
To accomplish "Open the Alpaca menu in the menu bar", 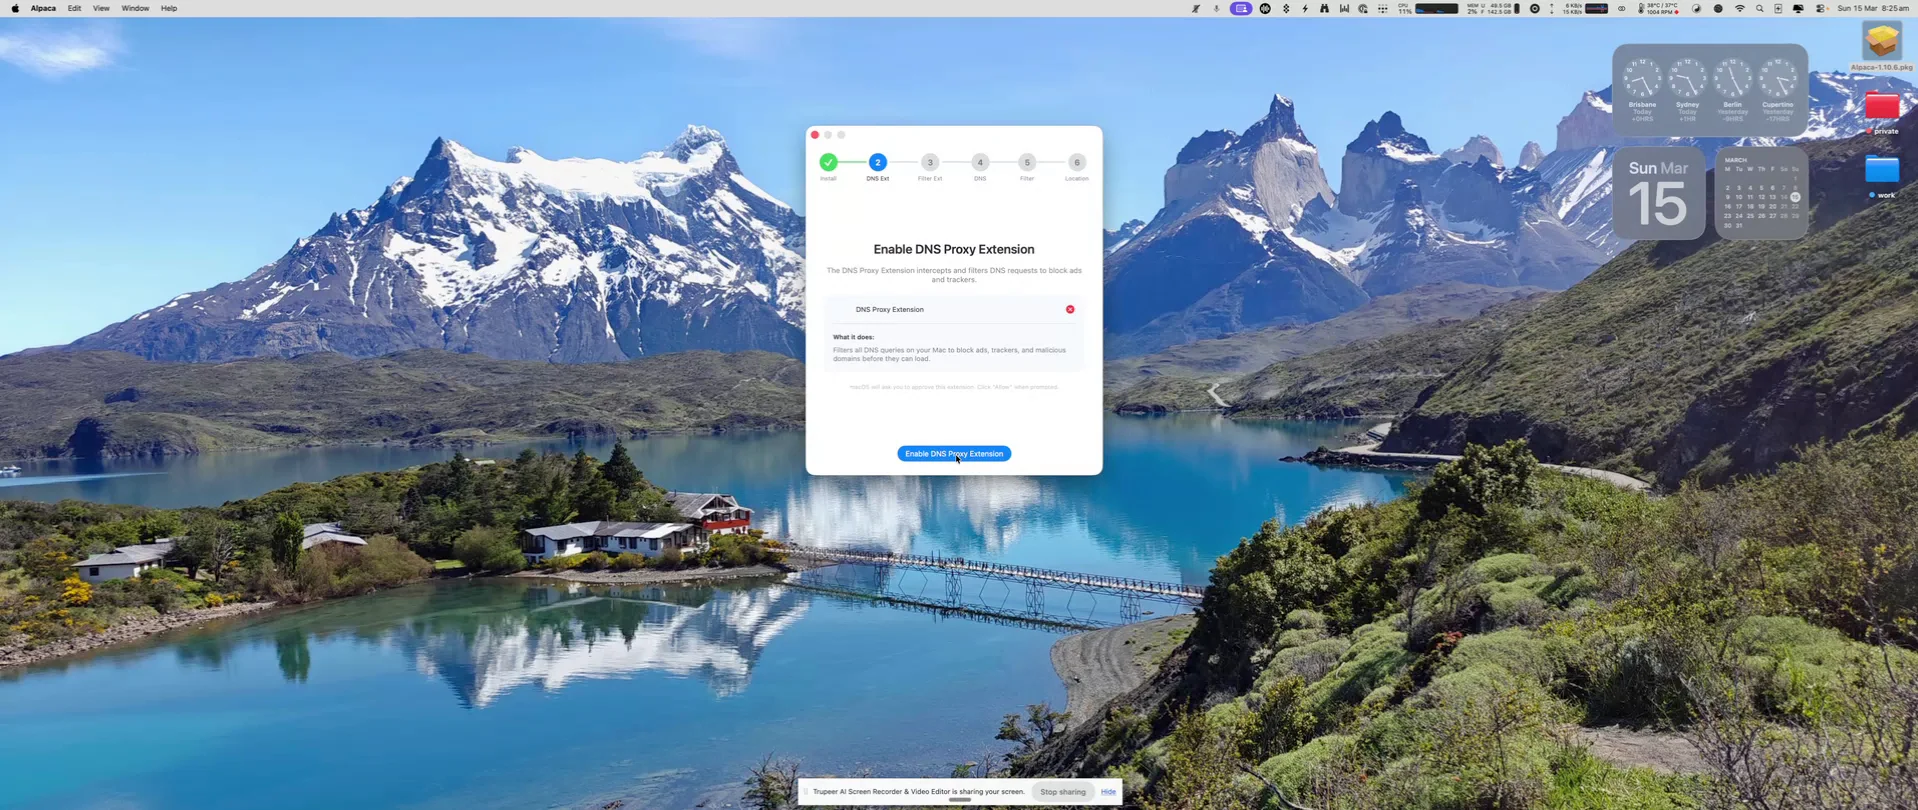I will [43, 8].
